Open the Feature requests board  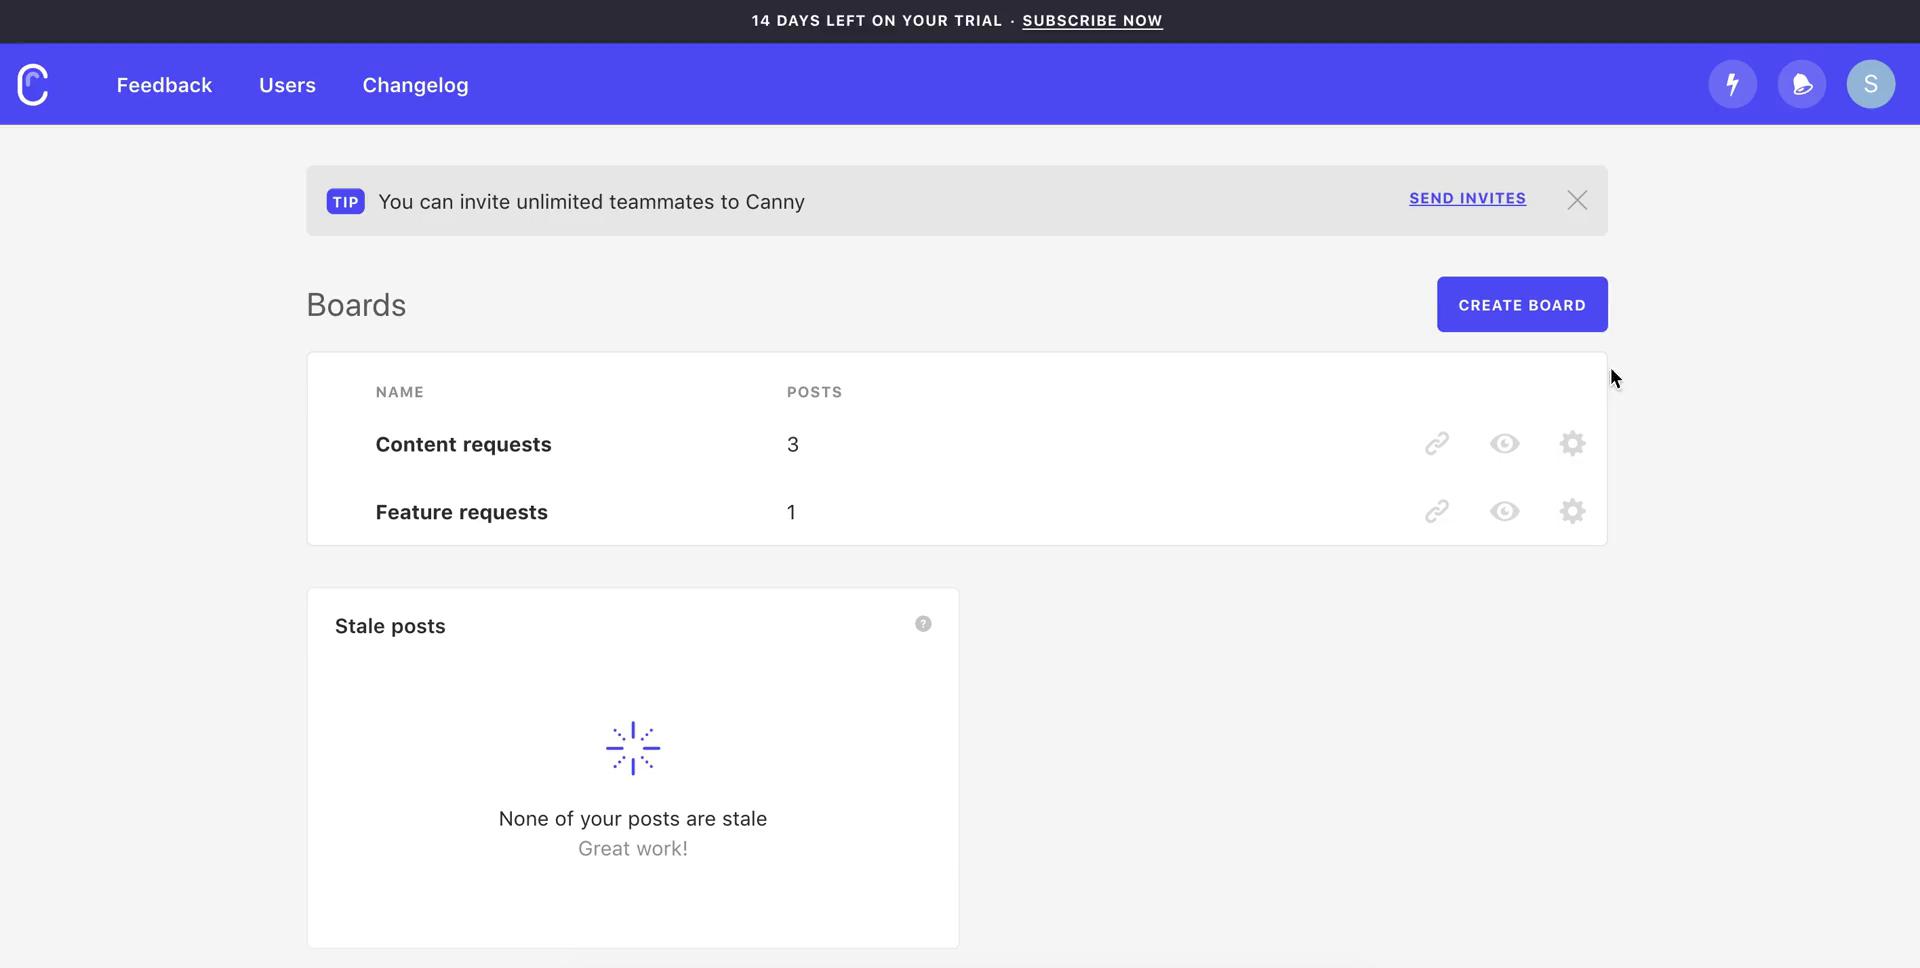coord(461,513)
